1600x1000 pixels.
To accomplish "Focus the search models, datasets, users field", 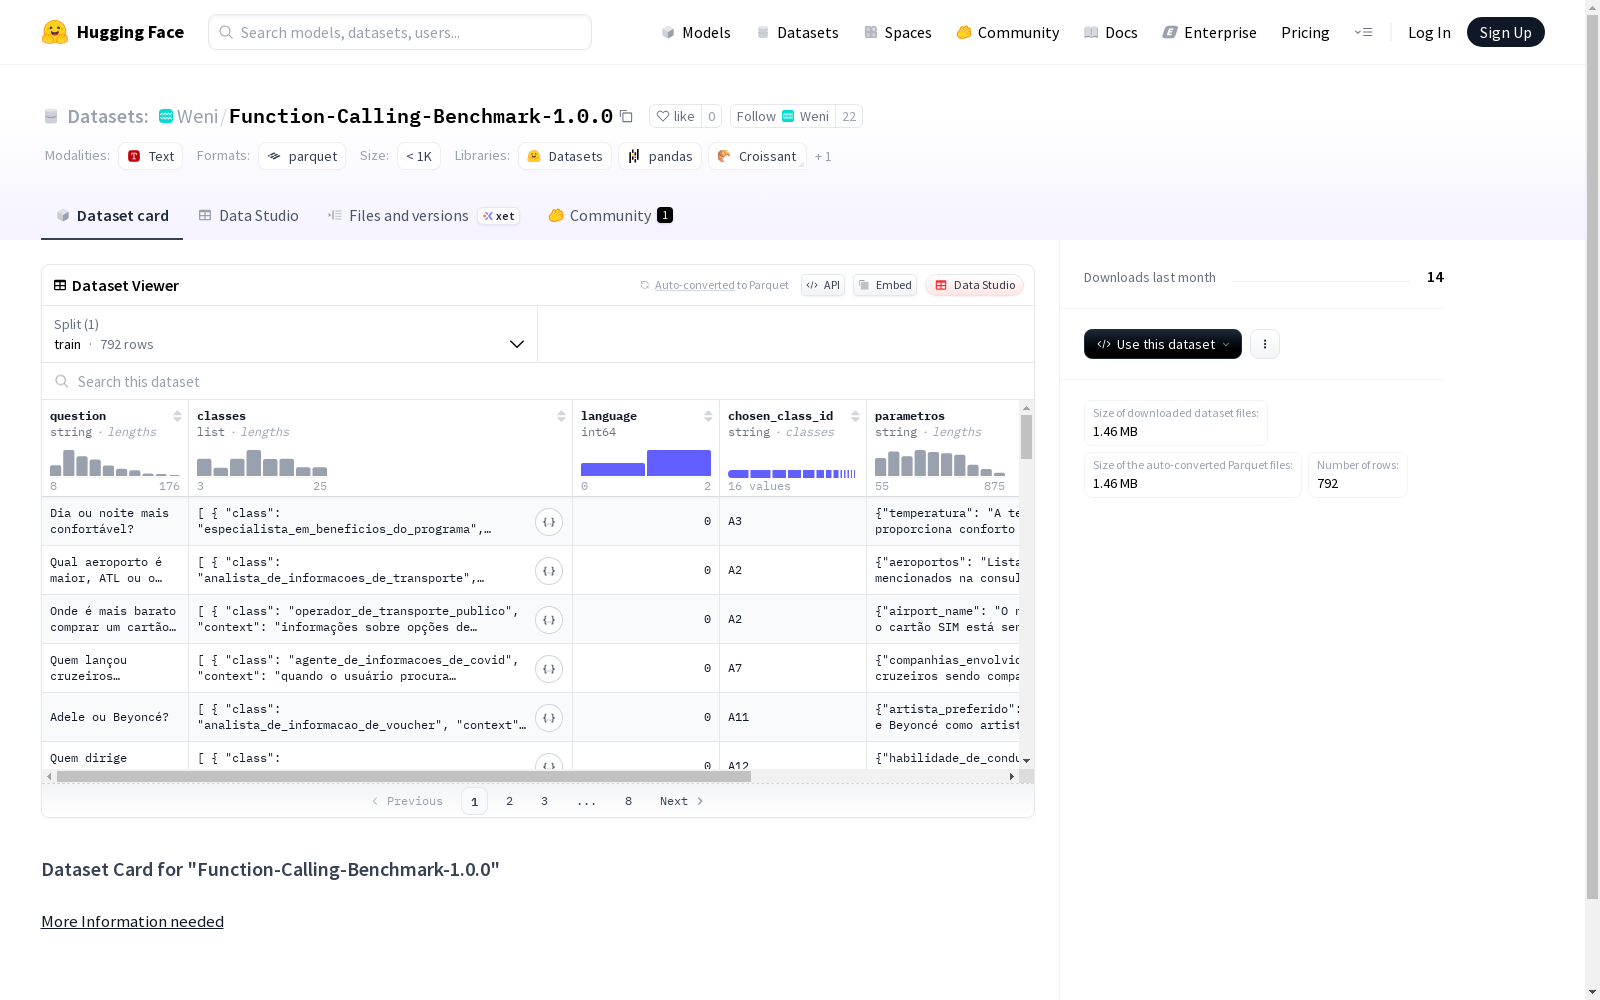I will tap(400, 32).
